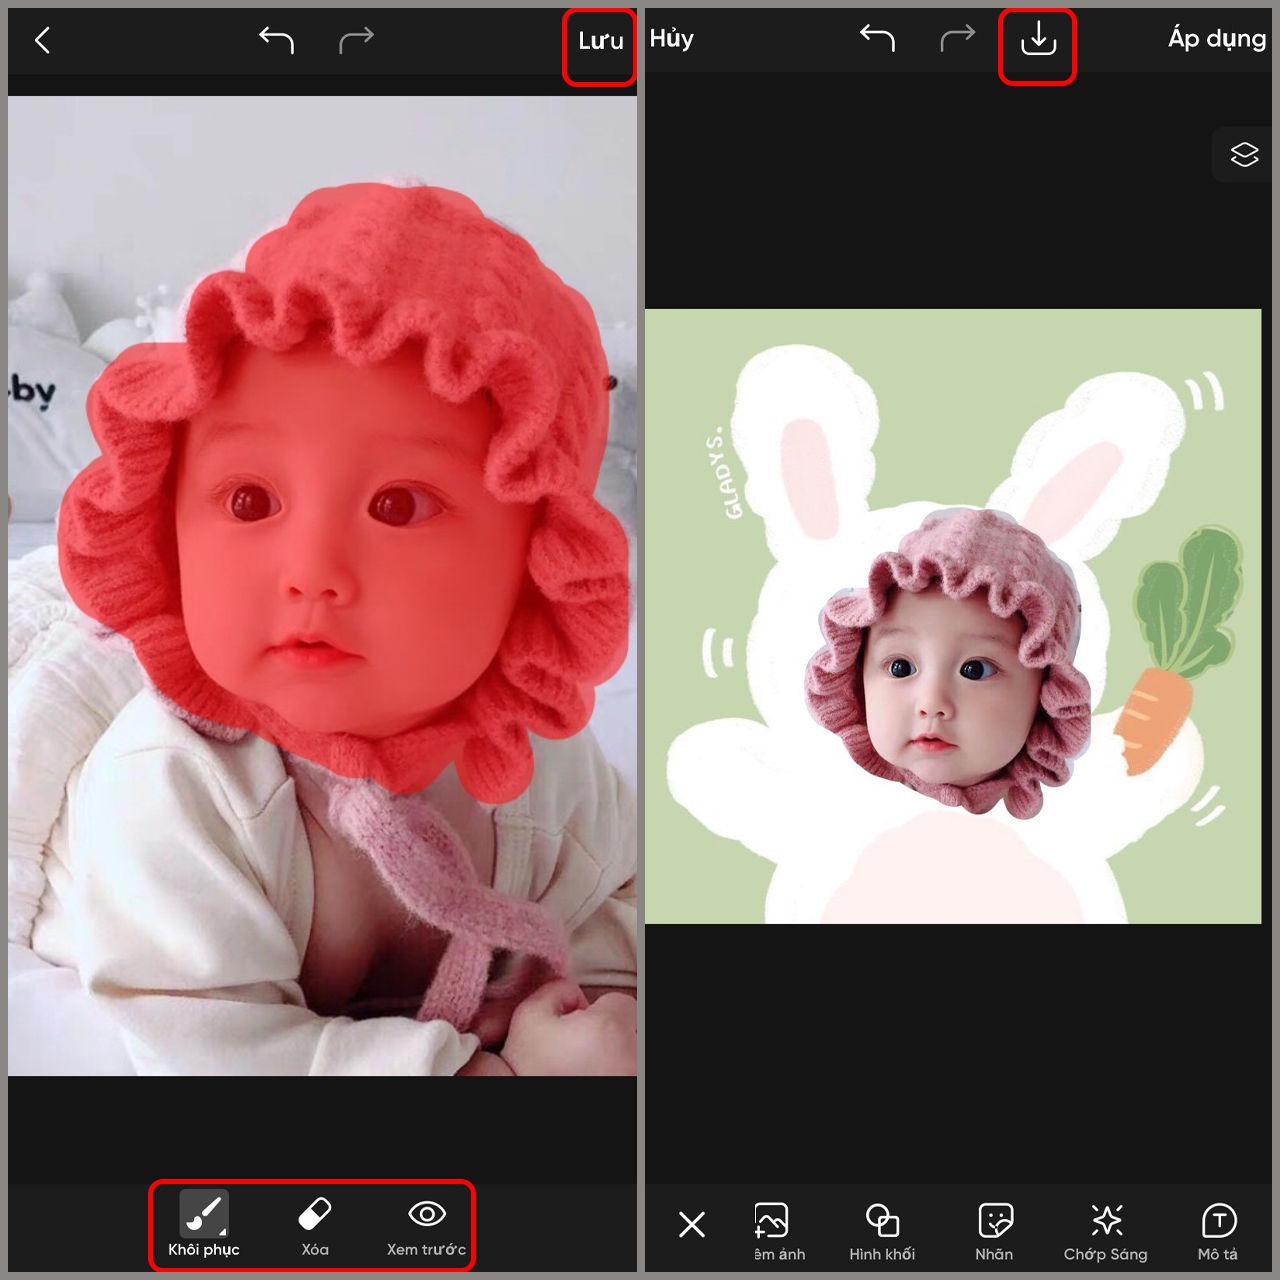Select the Khôi phục restore brush
1280x1280 pixels.
(204, 1225)
